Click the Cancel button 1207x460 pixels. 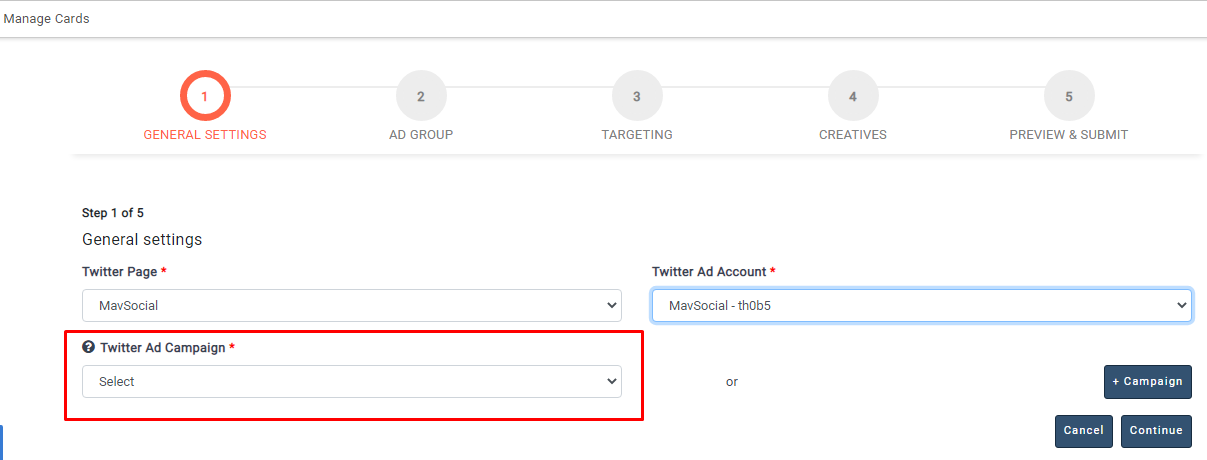[x=1083, y=431]
